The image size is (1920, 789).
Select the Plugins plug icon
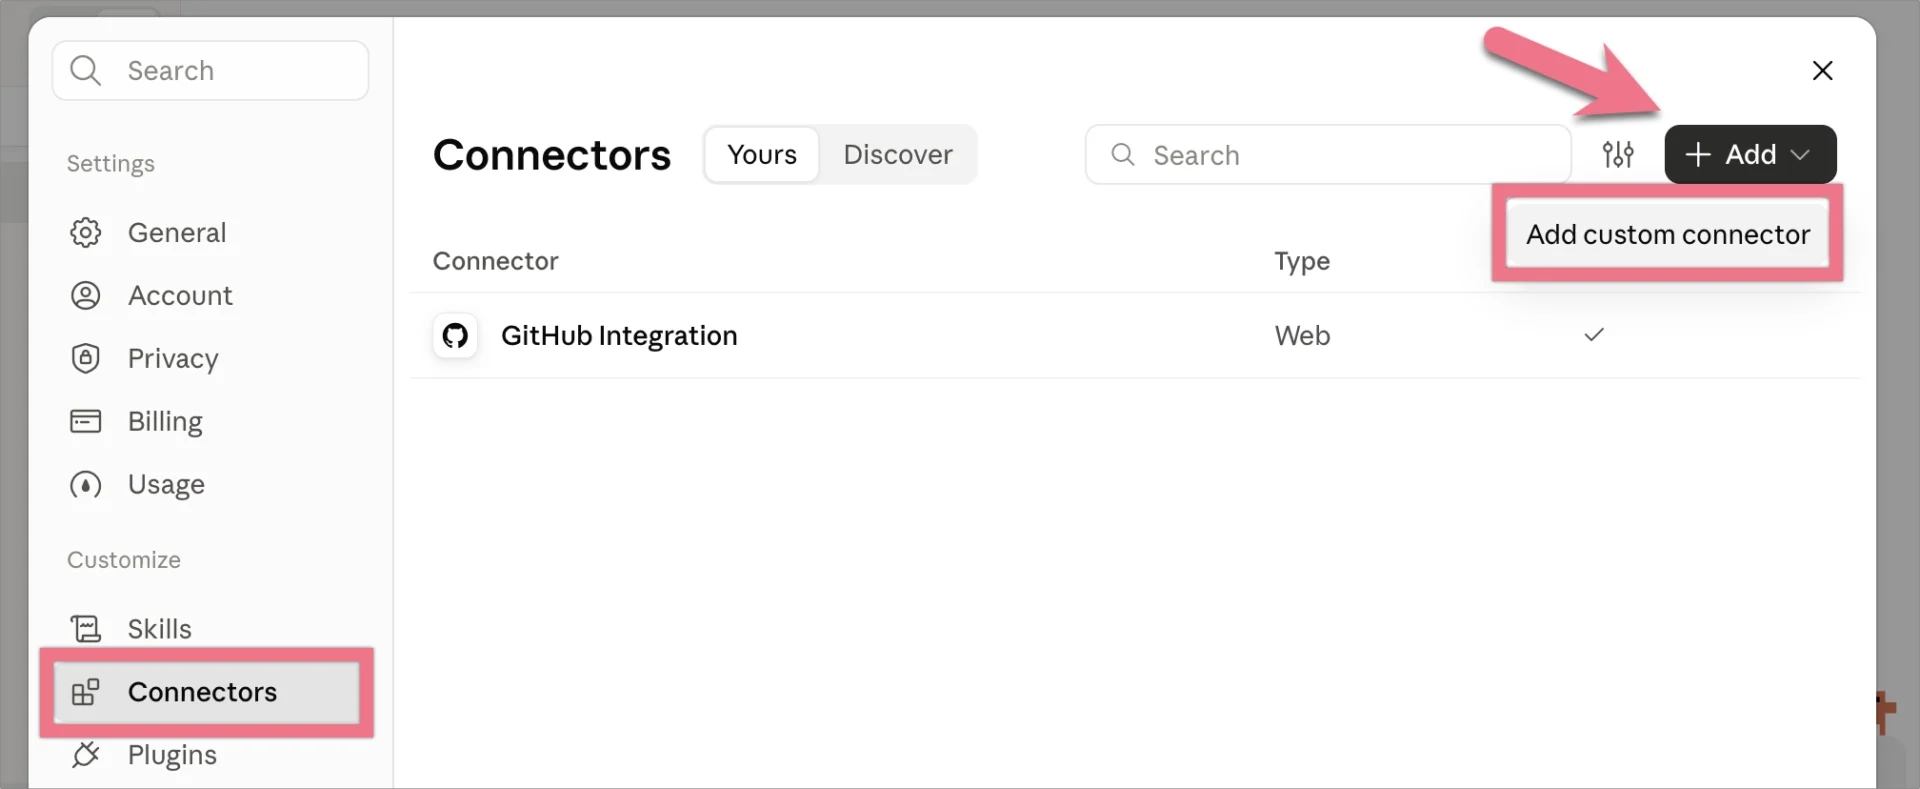(85, 754)
